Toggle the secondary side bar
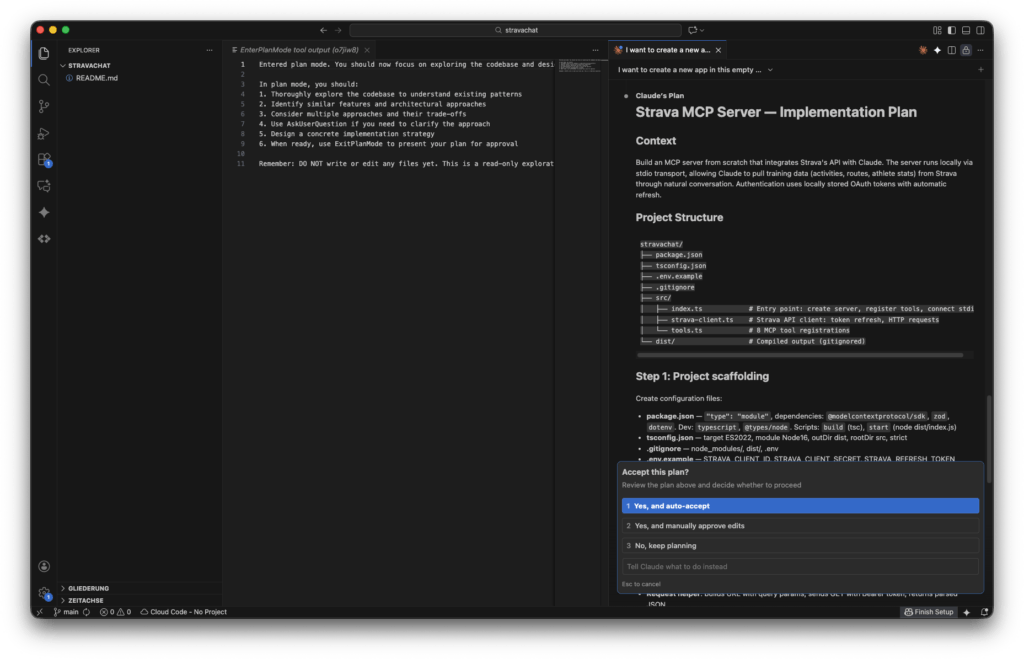Viewport: 1024px width, 659px height. coord(980,30)
